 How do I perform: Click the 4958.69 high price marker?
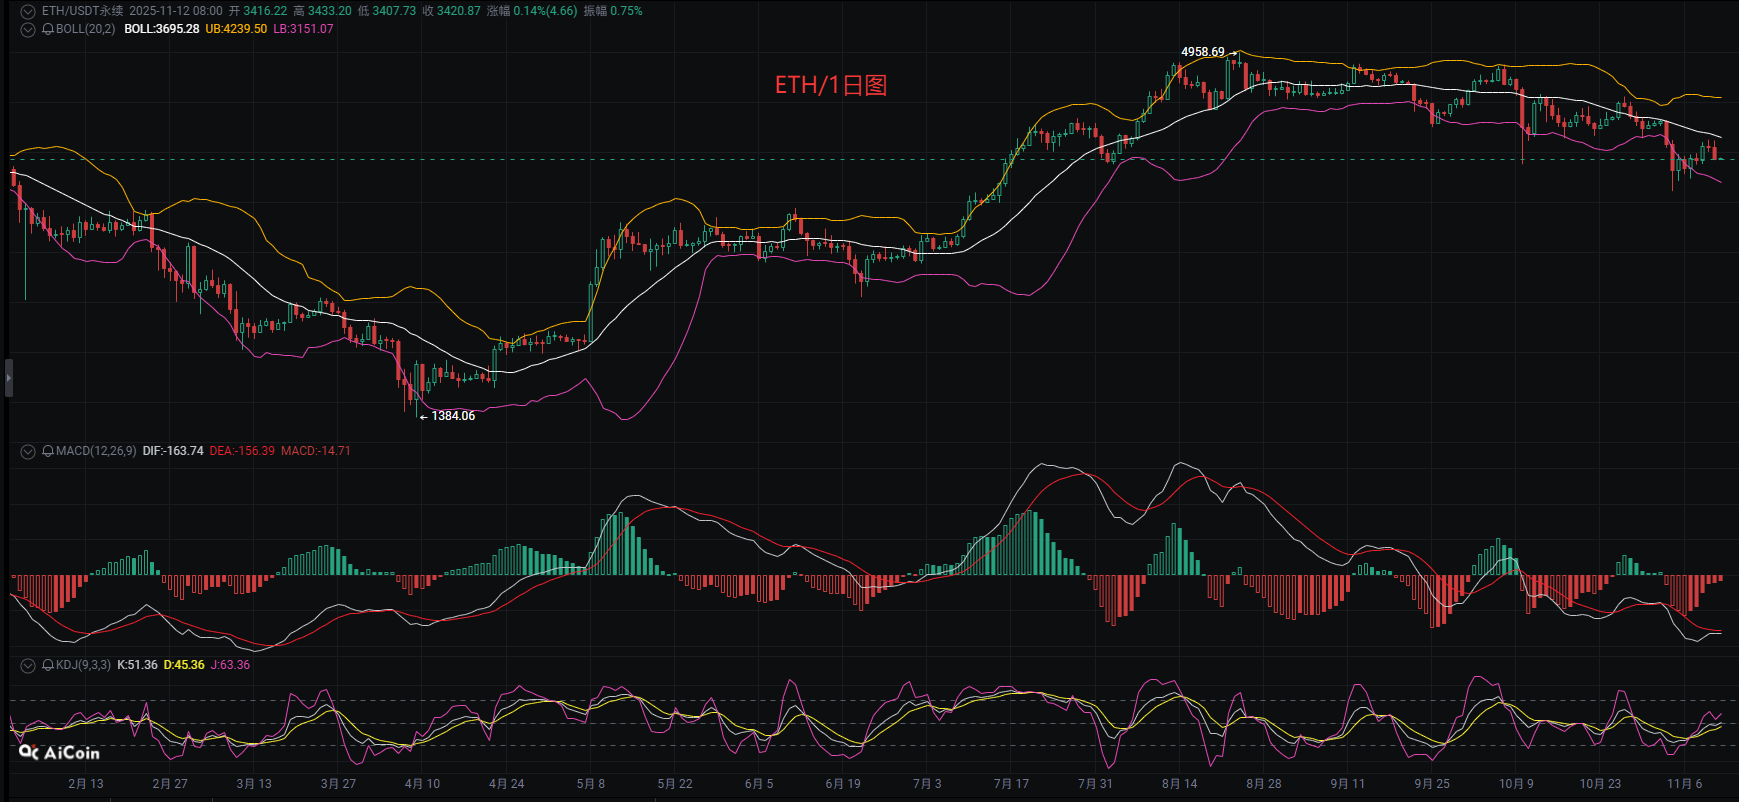(1202, 52)
